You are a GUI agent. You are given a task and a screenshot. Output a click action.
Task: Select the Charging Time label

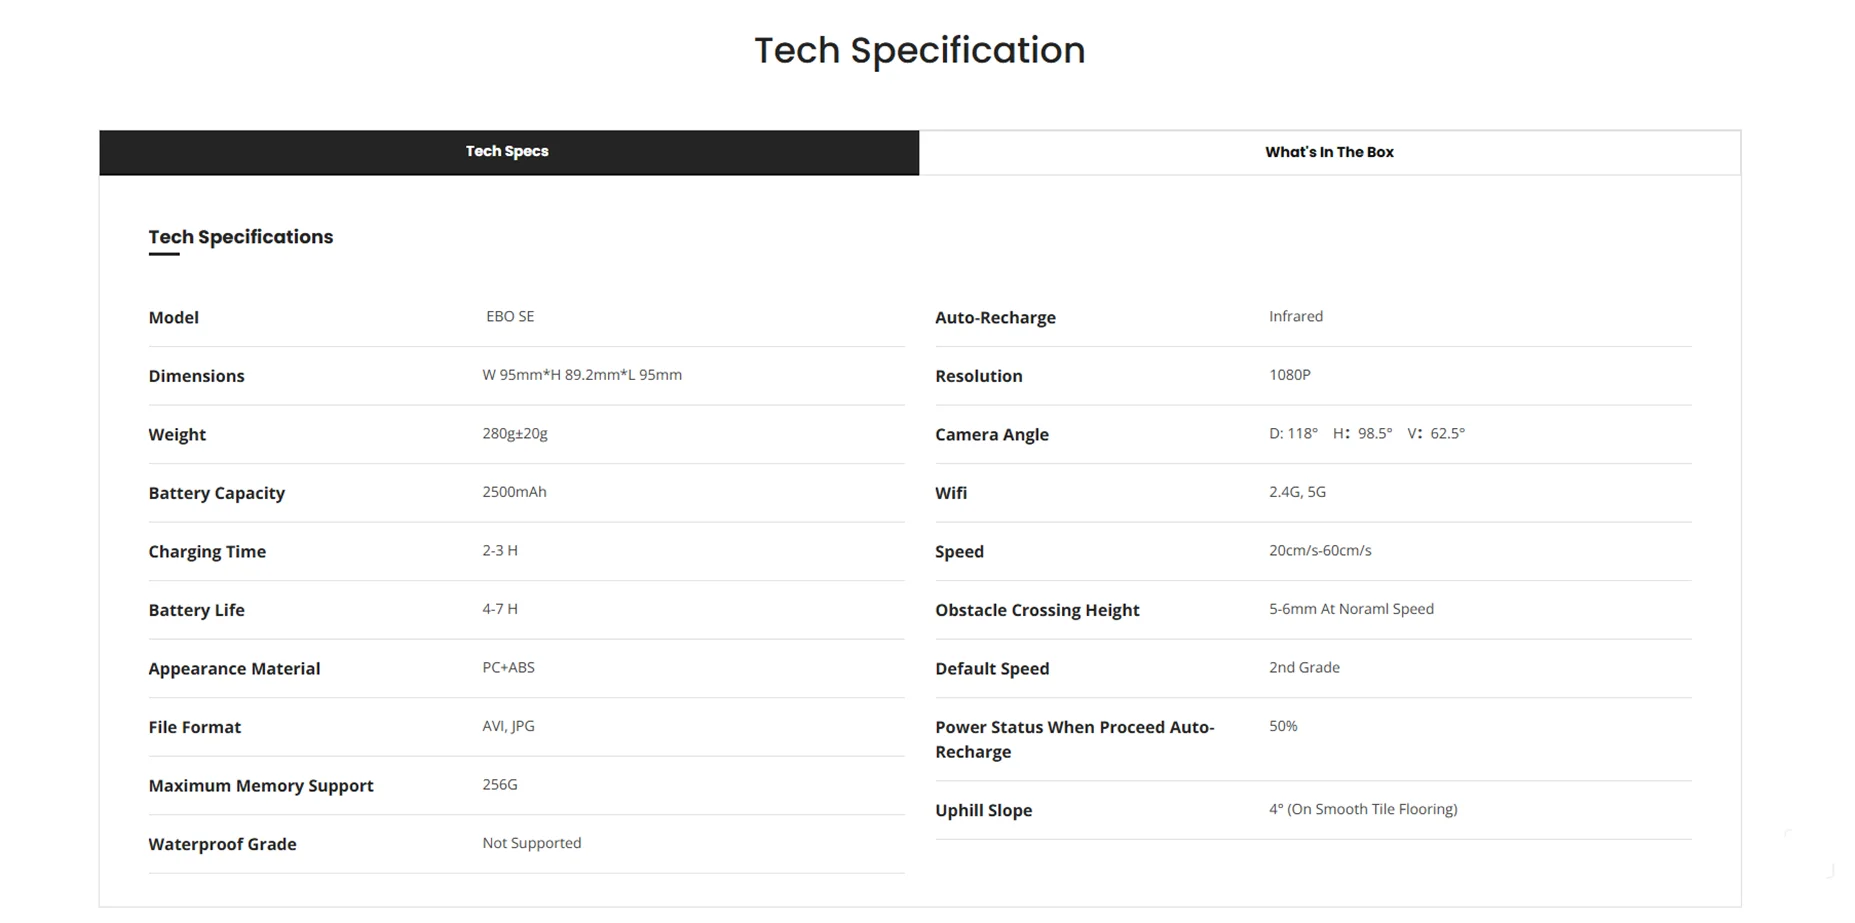[x=207, y=551]
